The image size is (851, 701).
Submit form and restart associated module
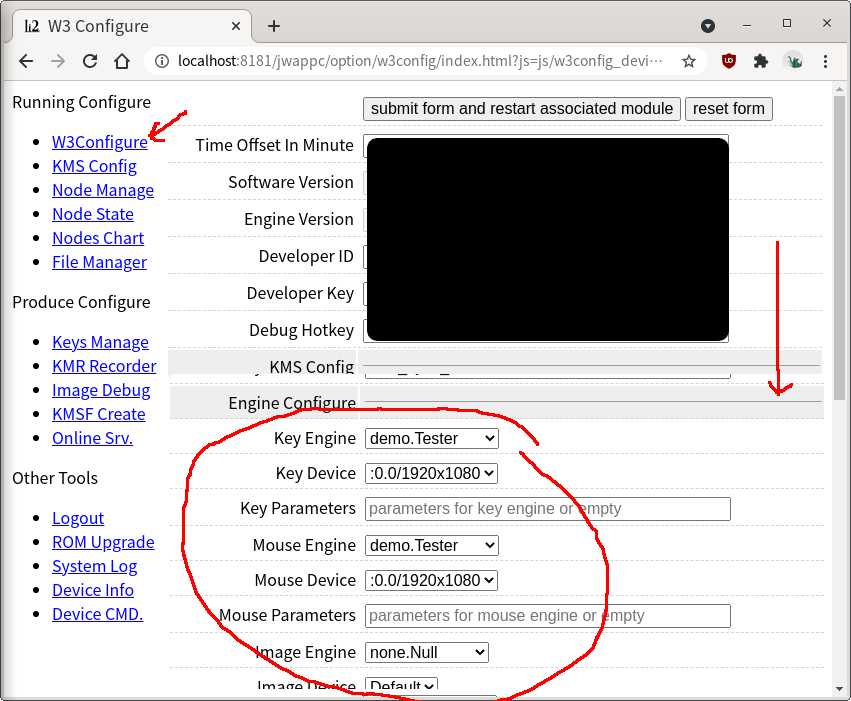click(522, 109)
